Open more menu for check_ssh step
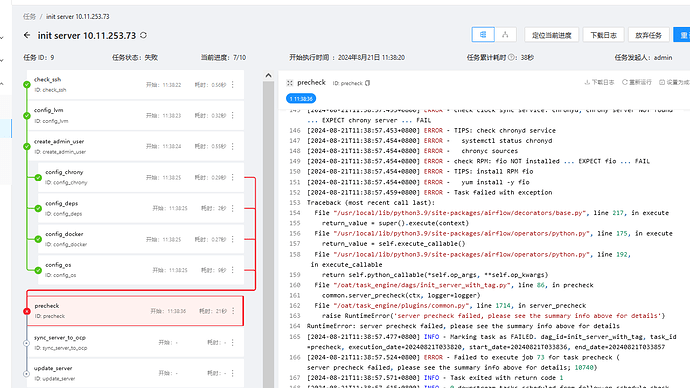Viewport: 690px width, 388px height. click(233, 84)
